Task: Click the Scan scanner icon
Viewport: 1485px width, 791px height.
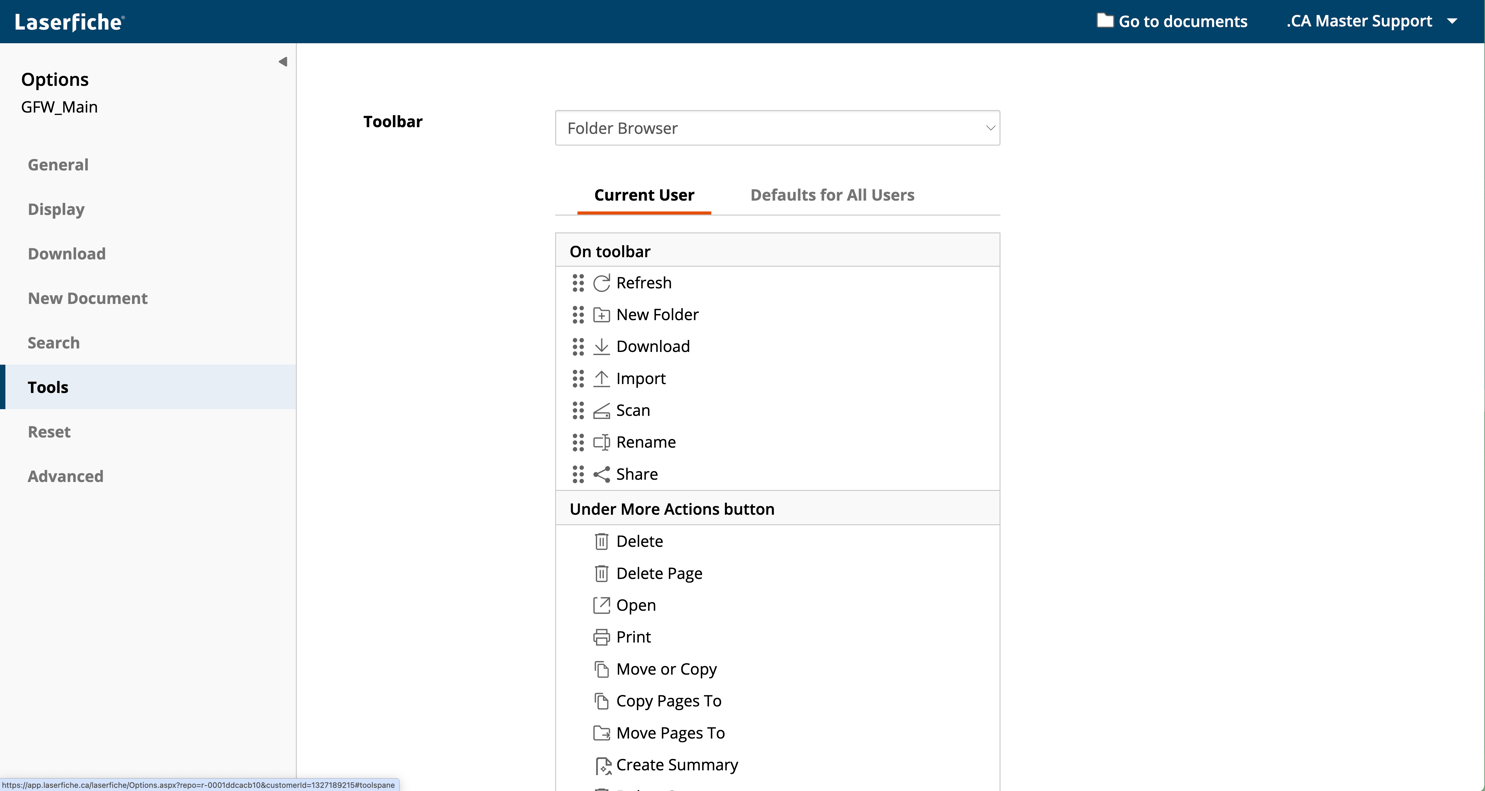Action: point(601,411)
